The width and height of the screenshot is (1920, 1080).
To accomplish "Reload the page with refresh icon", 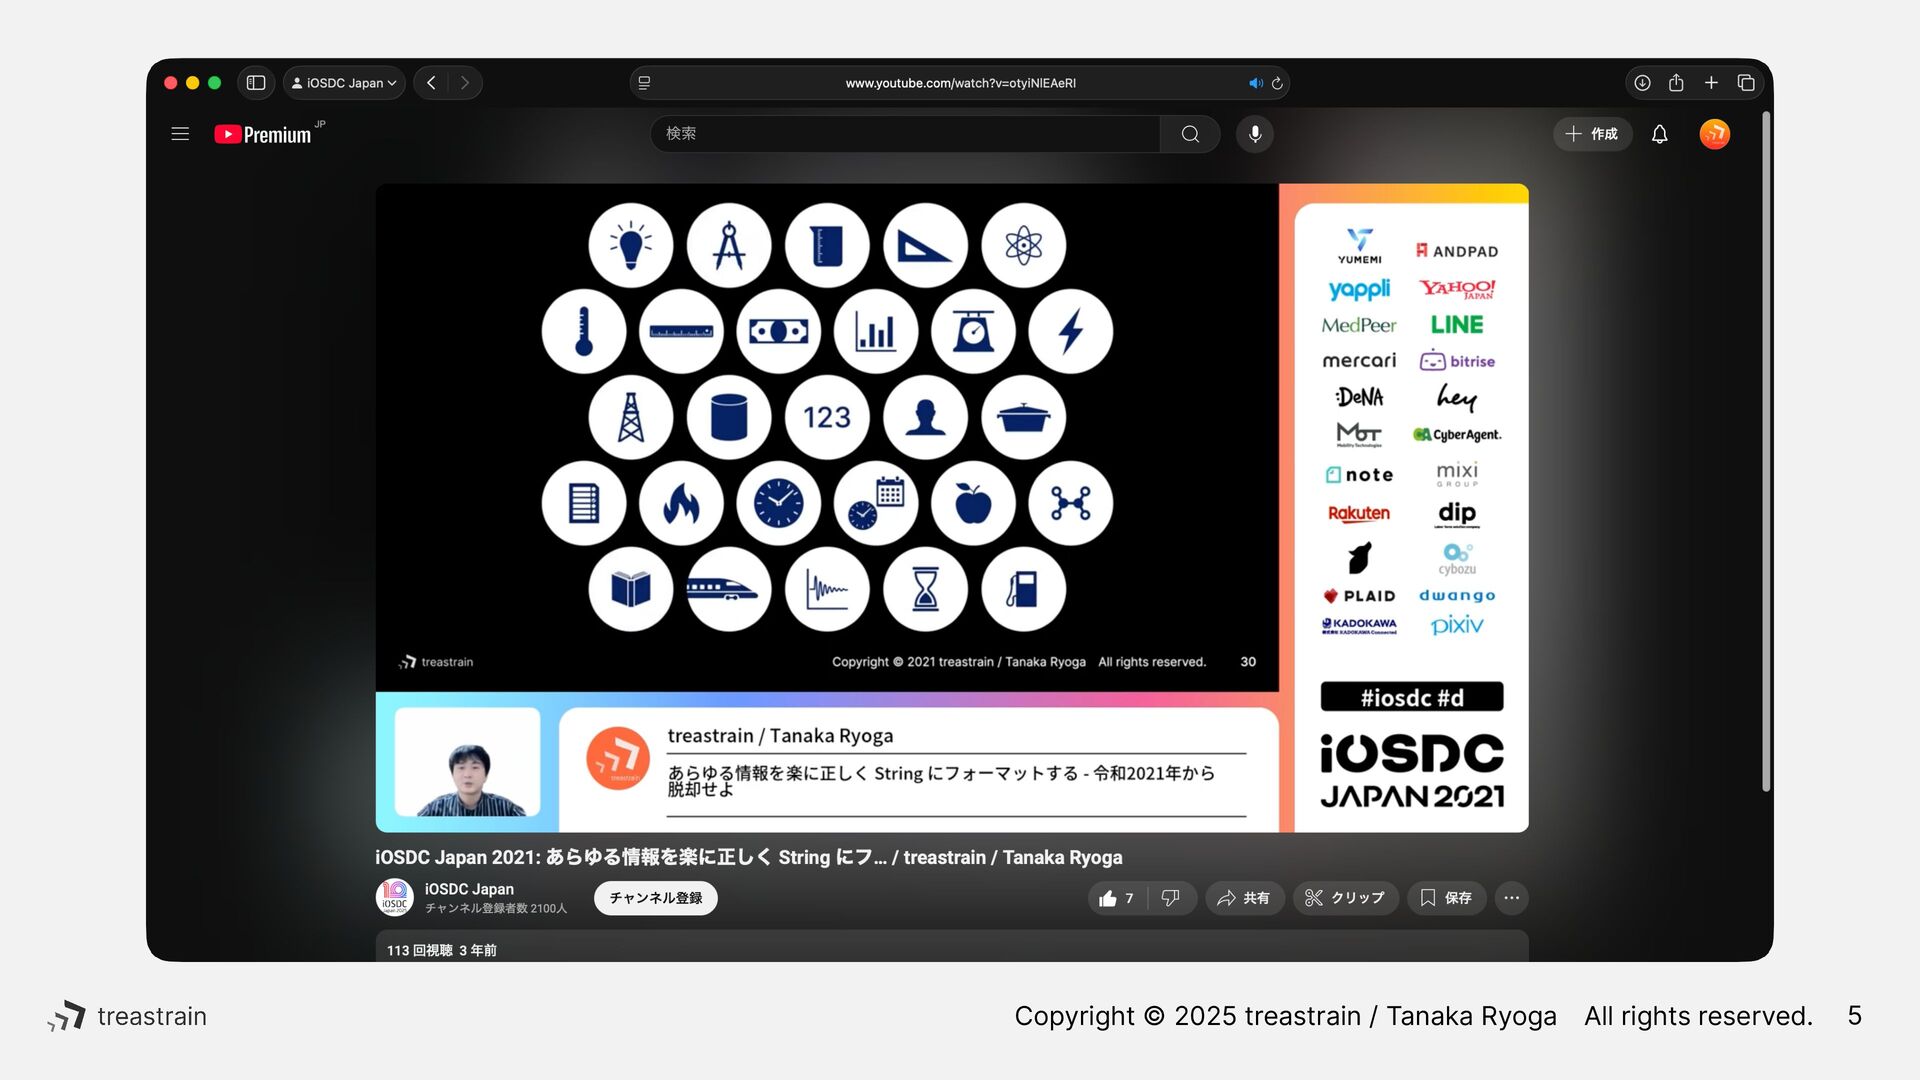I will click(1277, 83).
